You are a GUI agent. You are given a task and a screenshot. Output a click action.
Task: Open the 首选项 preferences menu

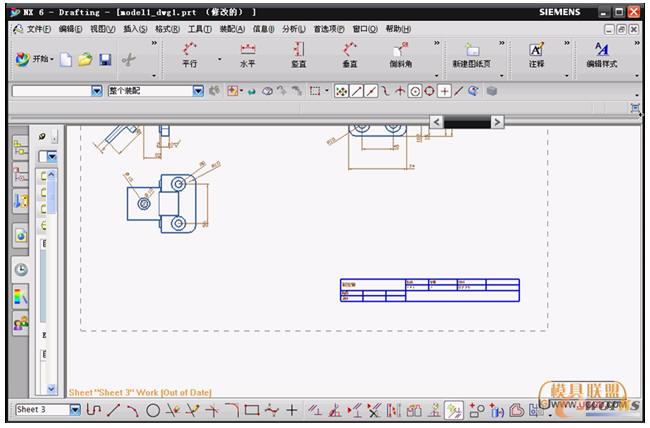click(328, 29)
